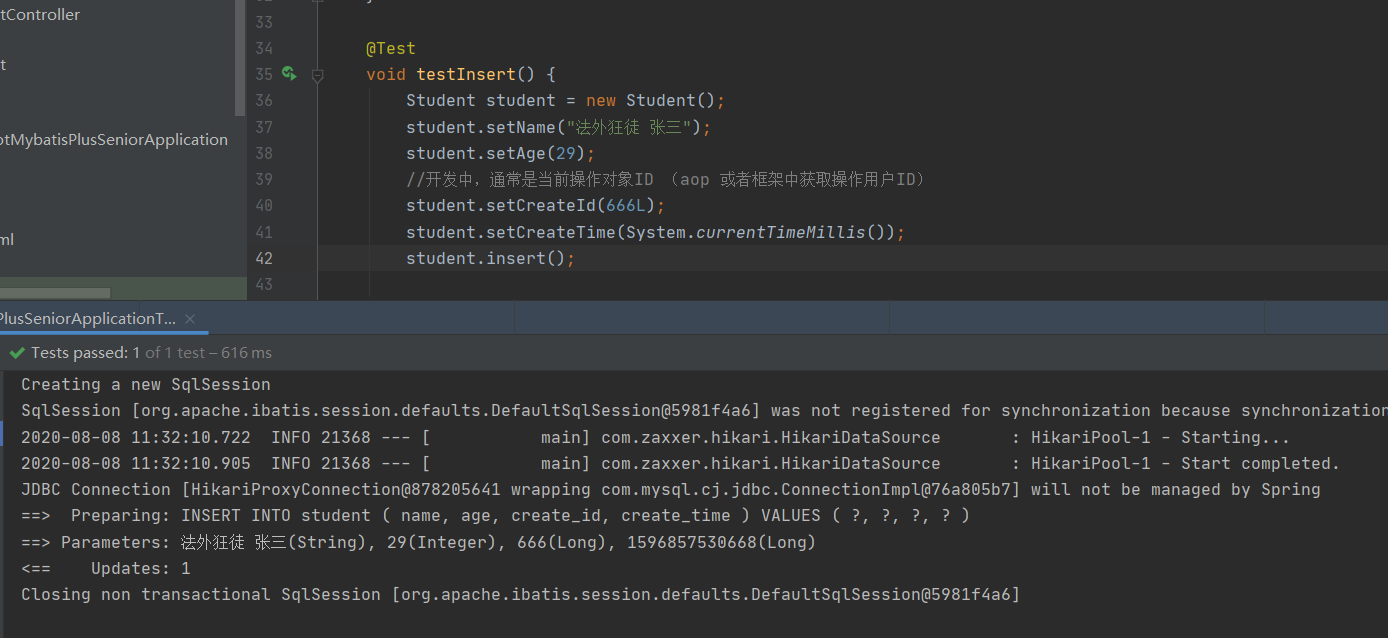The width and height of the screenshot is (1388, 638).
Task: Collapse the code block using the gutter arrow
Action: tap(317, 74)
